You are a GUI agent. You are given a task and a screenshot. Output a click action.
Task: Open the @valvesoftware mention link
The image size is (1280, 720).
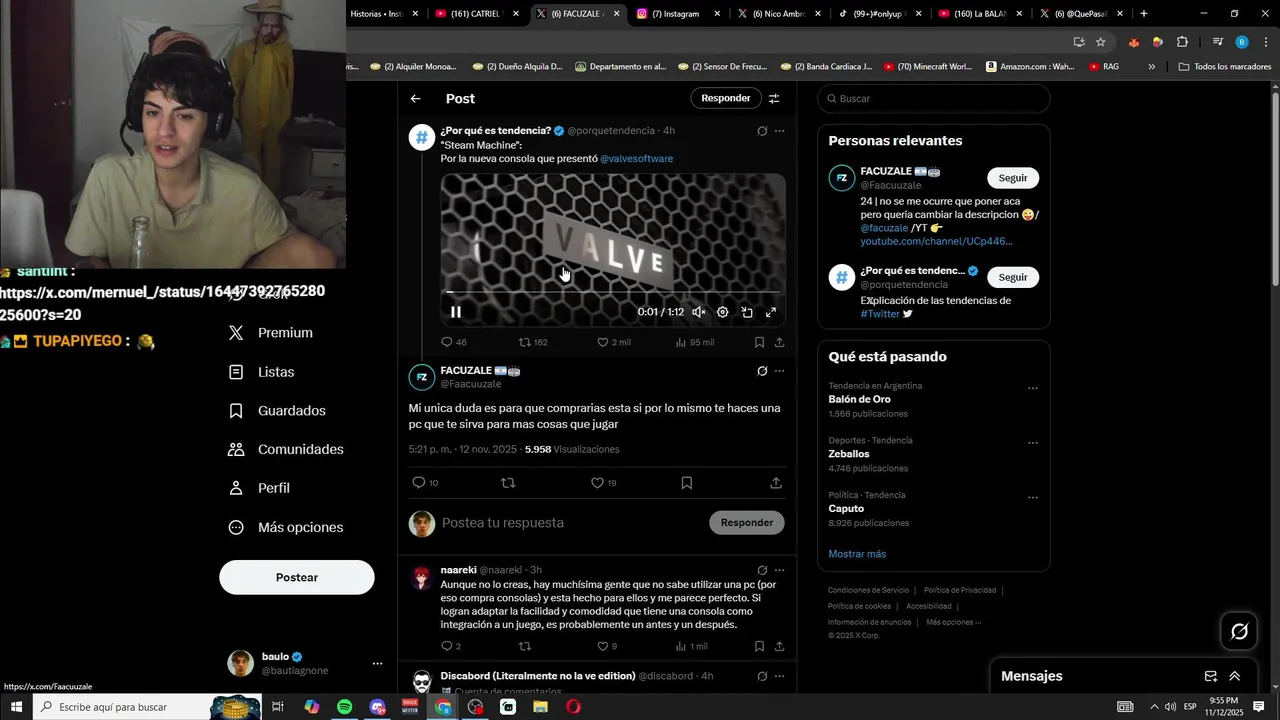pos(636,159)
